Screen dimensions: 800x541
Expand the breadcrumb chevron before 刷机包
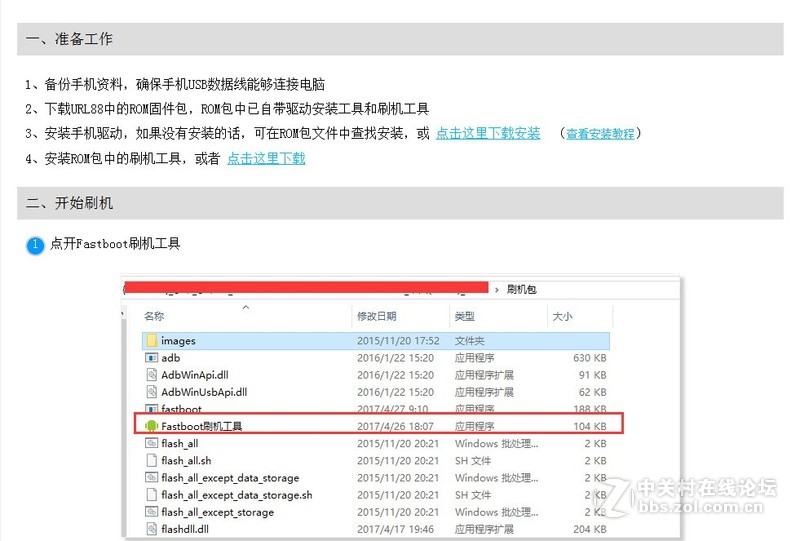coord(496,289)
